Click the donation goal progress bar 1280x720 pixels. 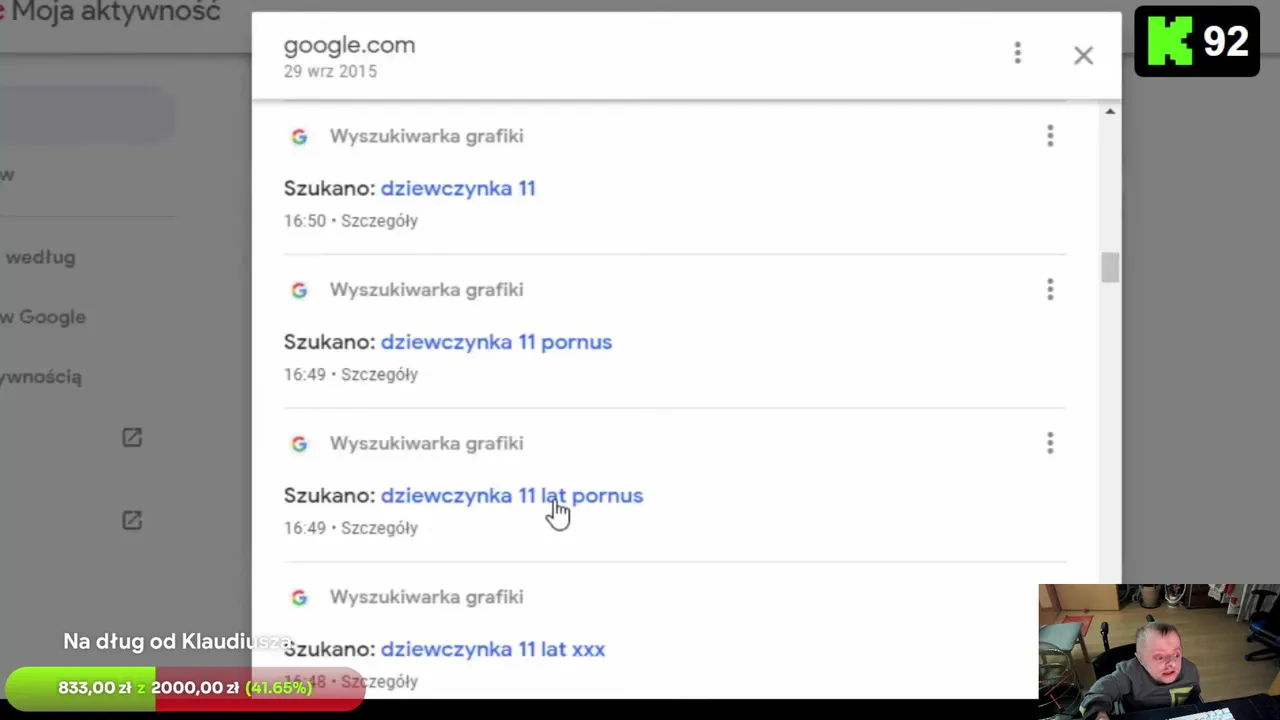[x=185, y=688]
